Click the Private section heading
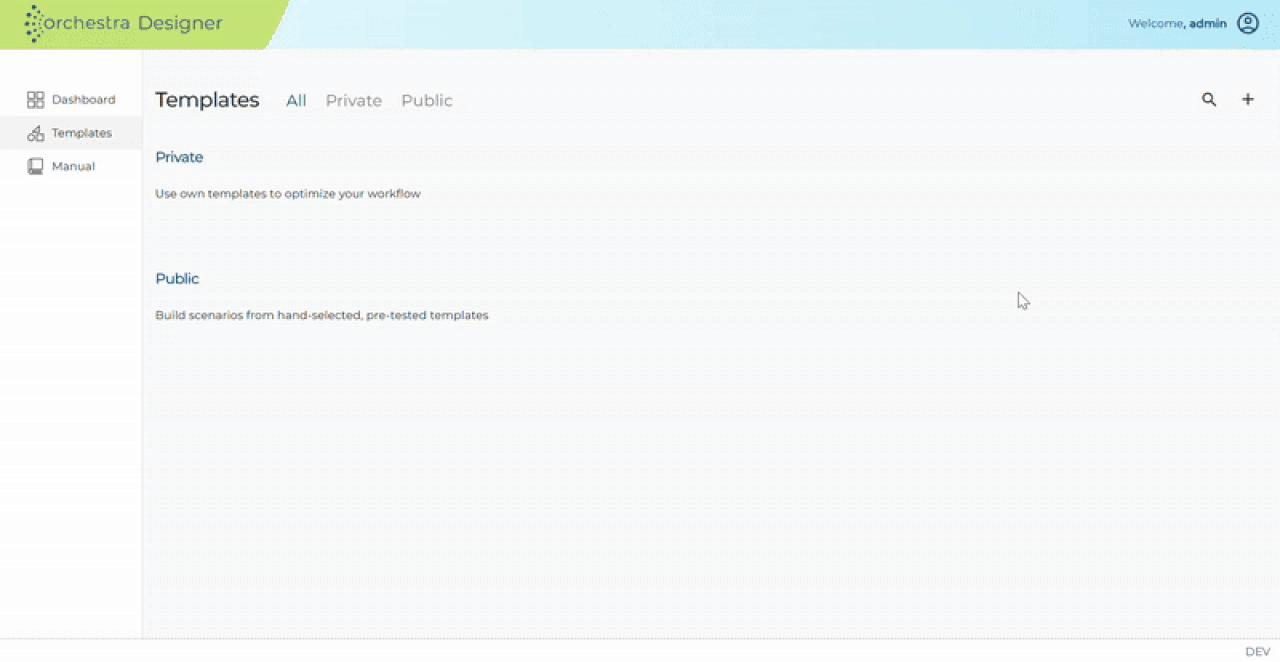This screenshot has width=1280, height=662. point(179,157)
